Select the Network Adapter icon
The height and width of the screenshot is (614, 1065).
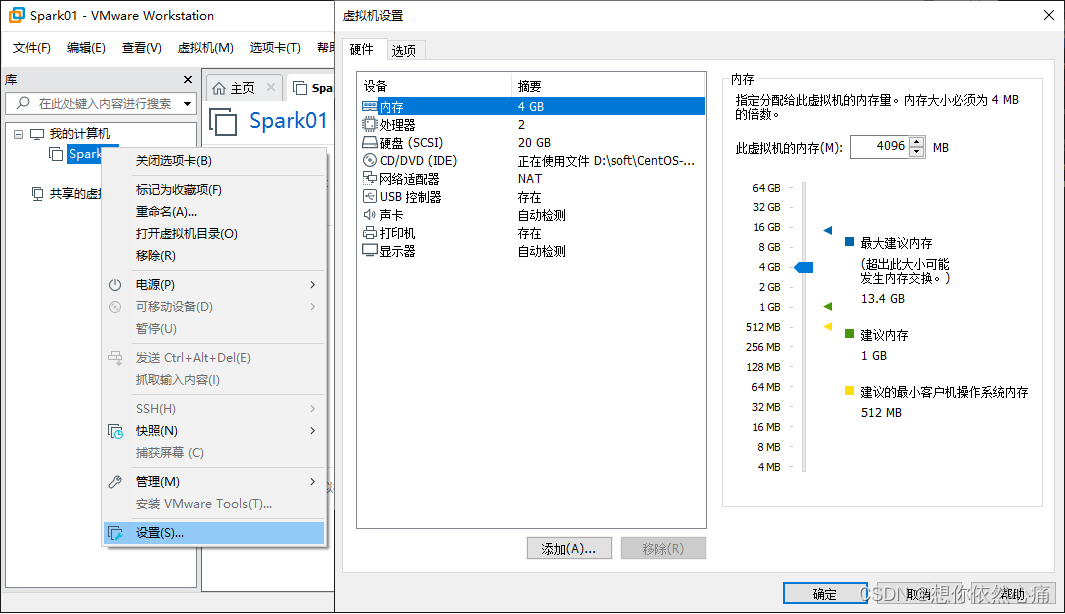369,179
